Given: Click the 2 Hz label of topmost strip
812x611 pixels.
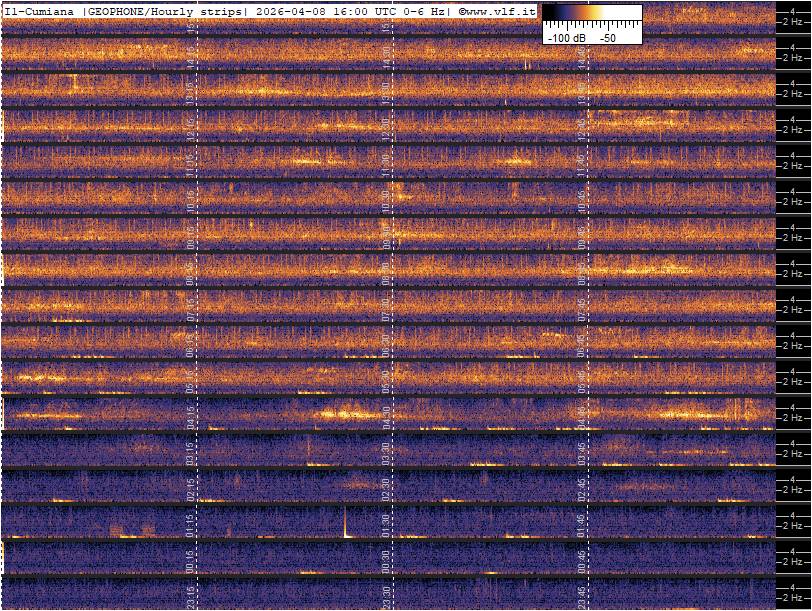Looking at the screenshot, I should pos(793,20).
